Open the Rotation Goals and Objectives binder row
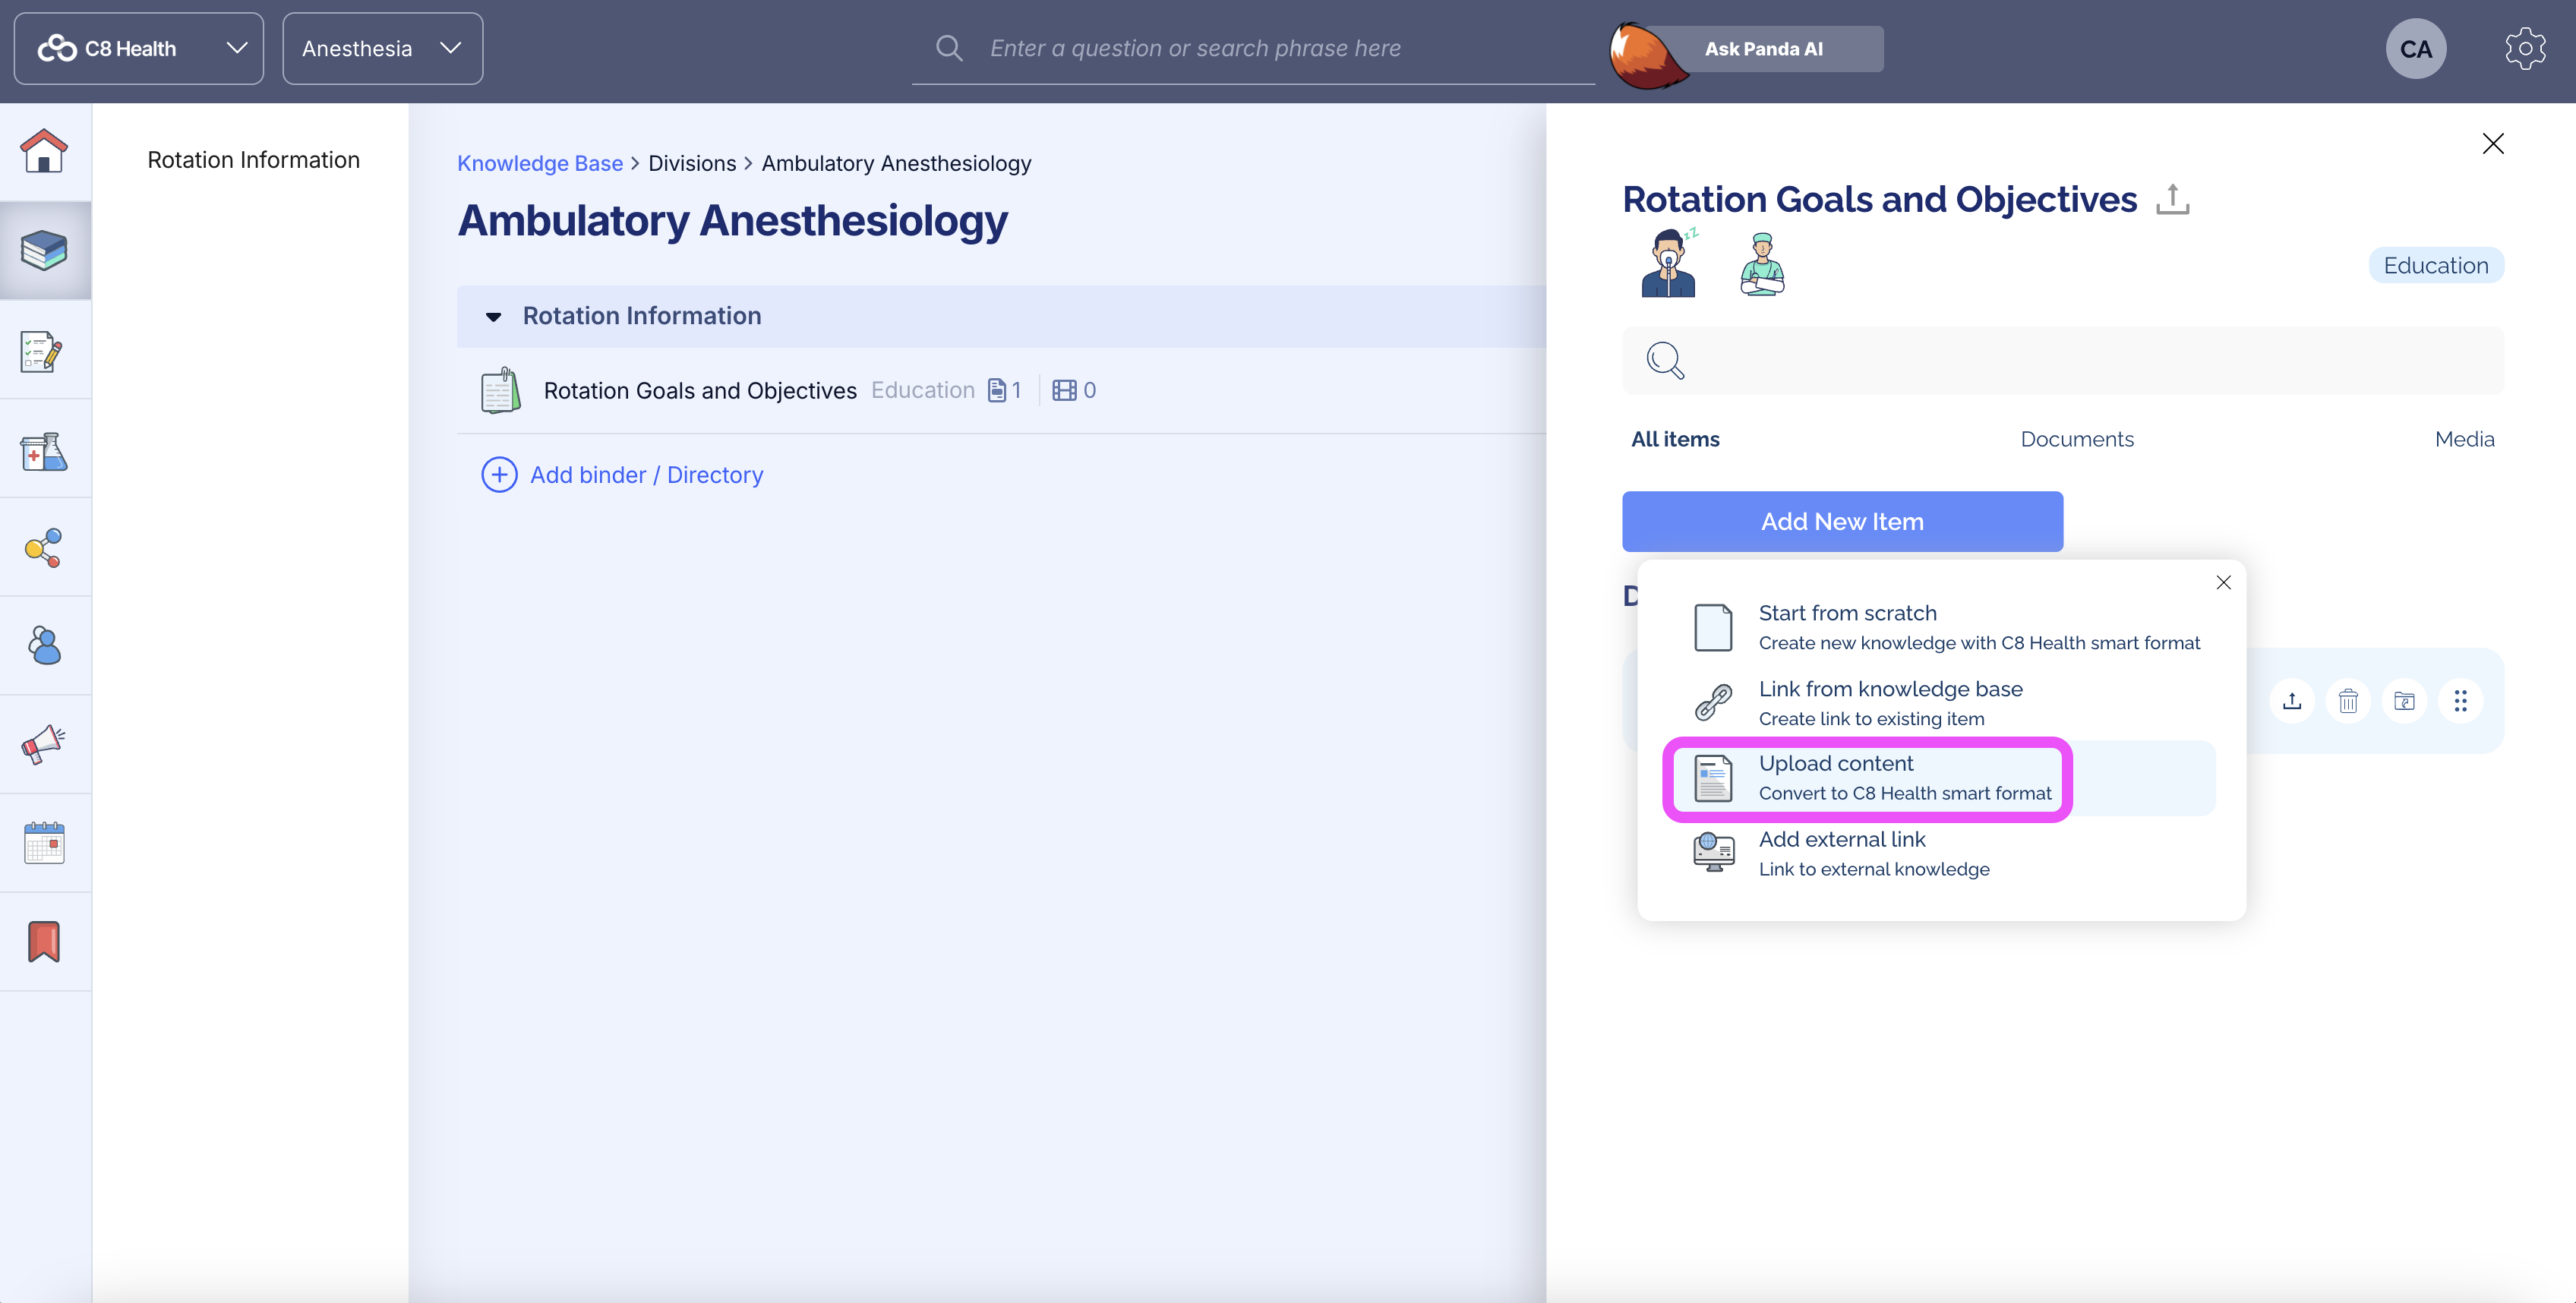Screen dimensions: 2576x1303 (x=1001, y=390)
